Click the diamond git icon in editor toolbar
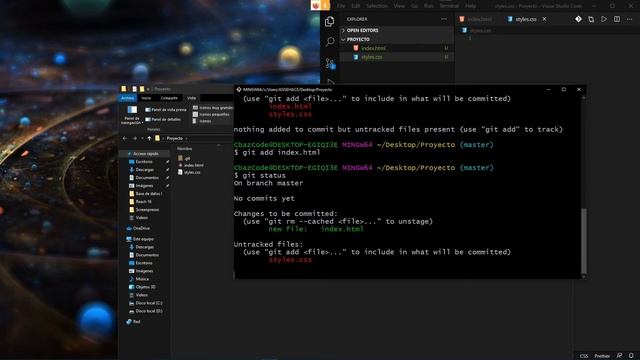 coord(578,19)
